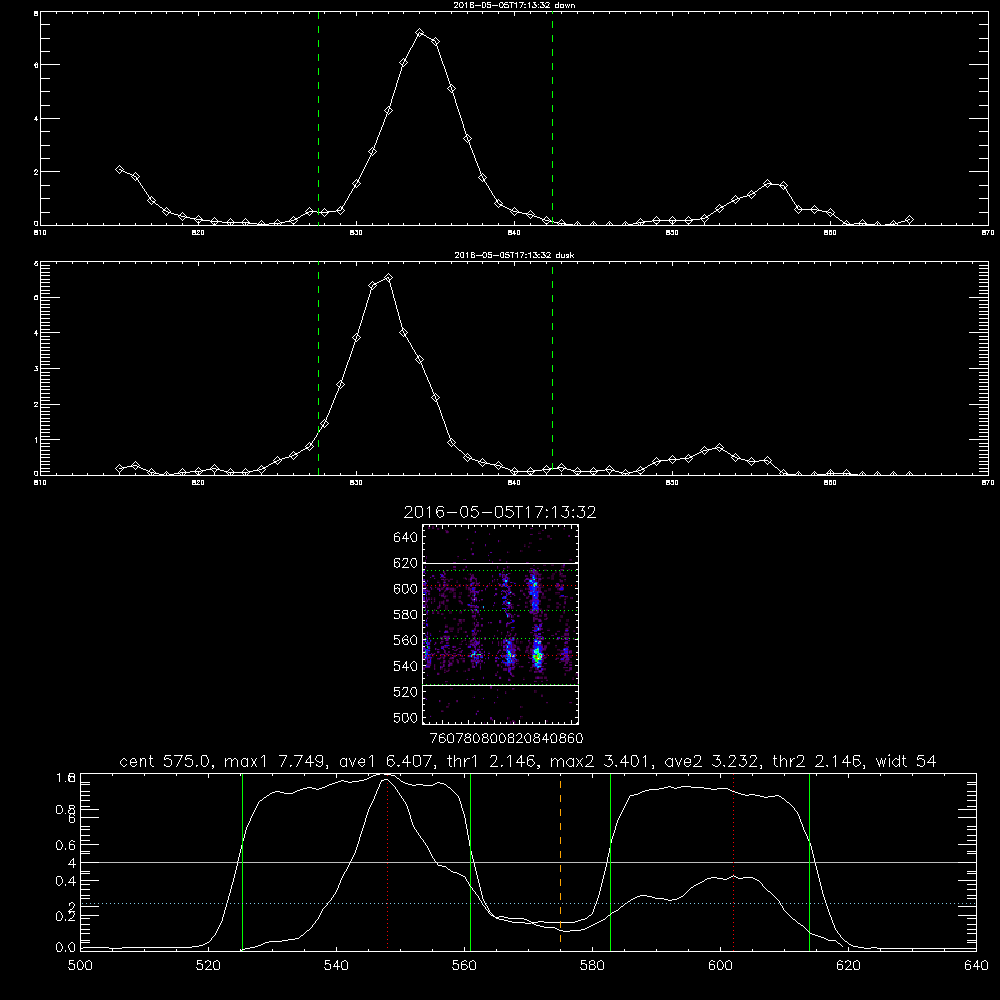Click the white horizontal line at level 4
Screen dimensions: 1000x1000
(x=529, y=862)
